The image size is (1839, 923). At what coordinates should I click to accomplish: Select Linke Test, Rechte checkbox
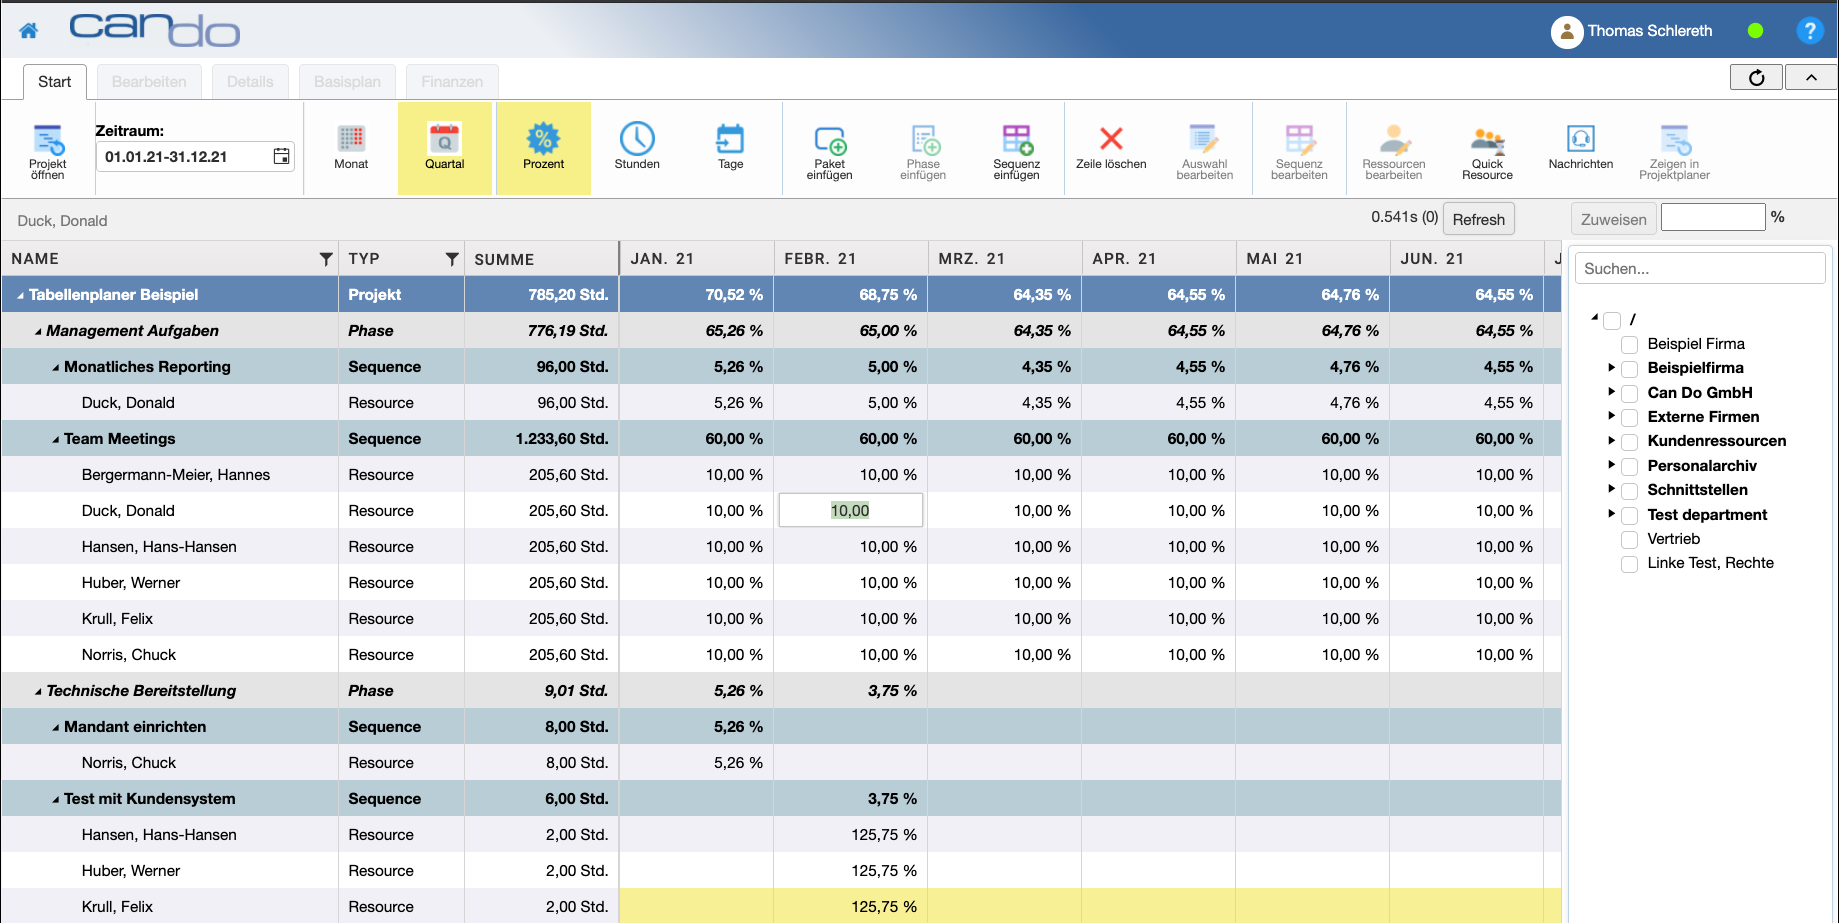click(x=1629, y=563)
